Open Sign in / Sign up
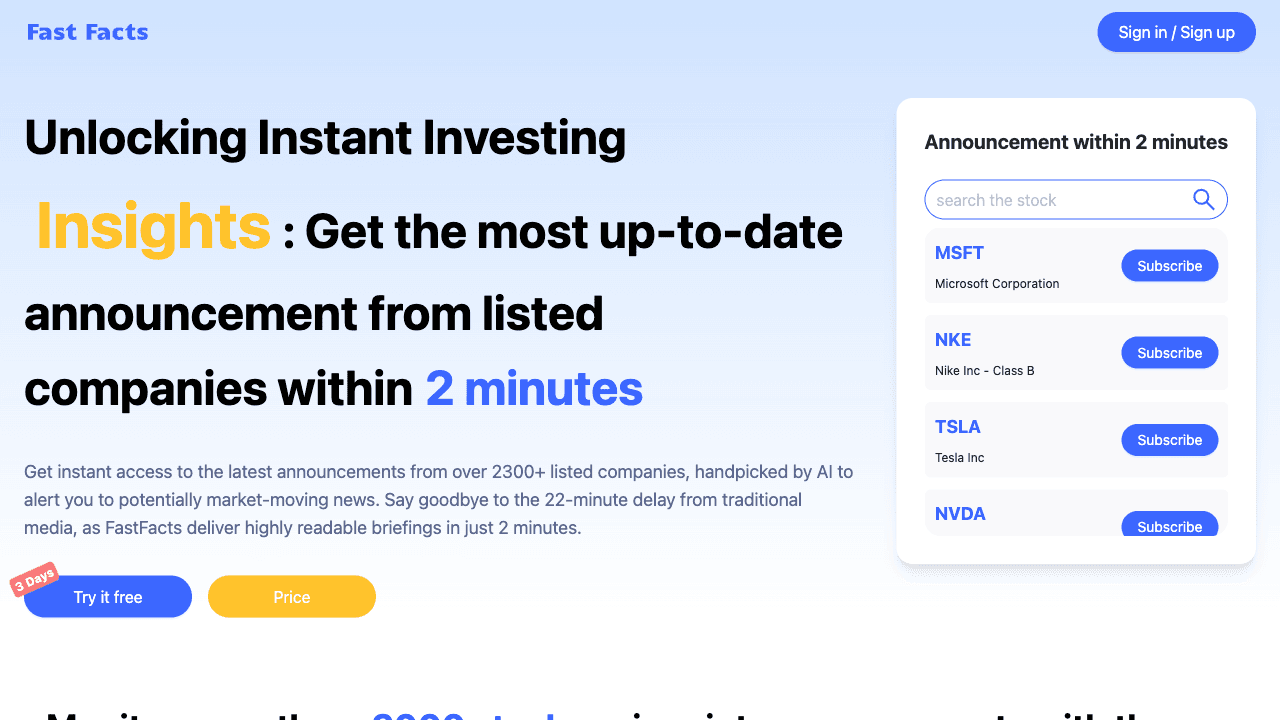This screenshot has width=1280, height=720. [x=1176, y=32]
